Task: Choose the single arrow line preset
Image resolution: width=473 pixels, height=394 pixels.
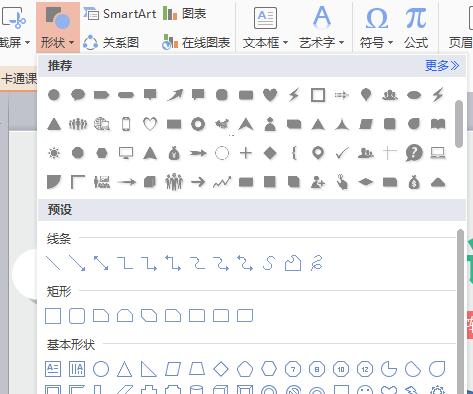Action: [x=77, y=263]
